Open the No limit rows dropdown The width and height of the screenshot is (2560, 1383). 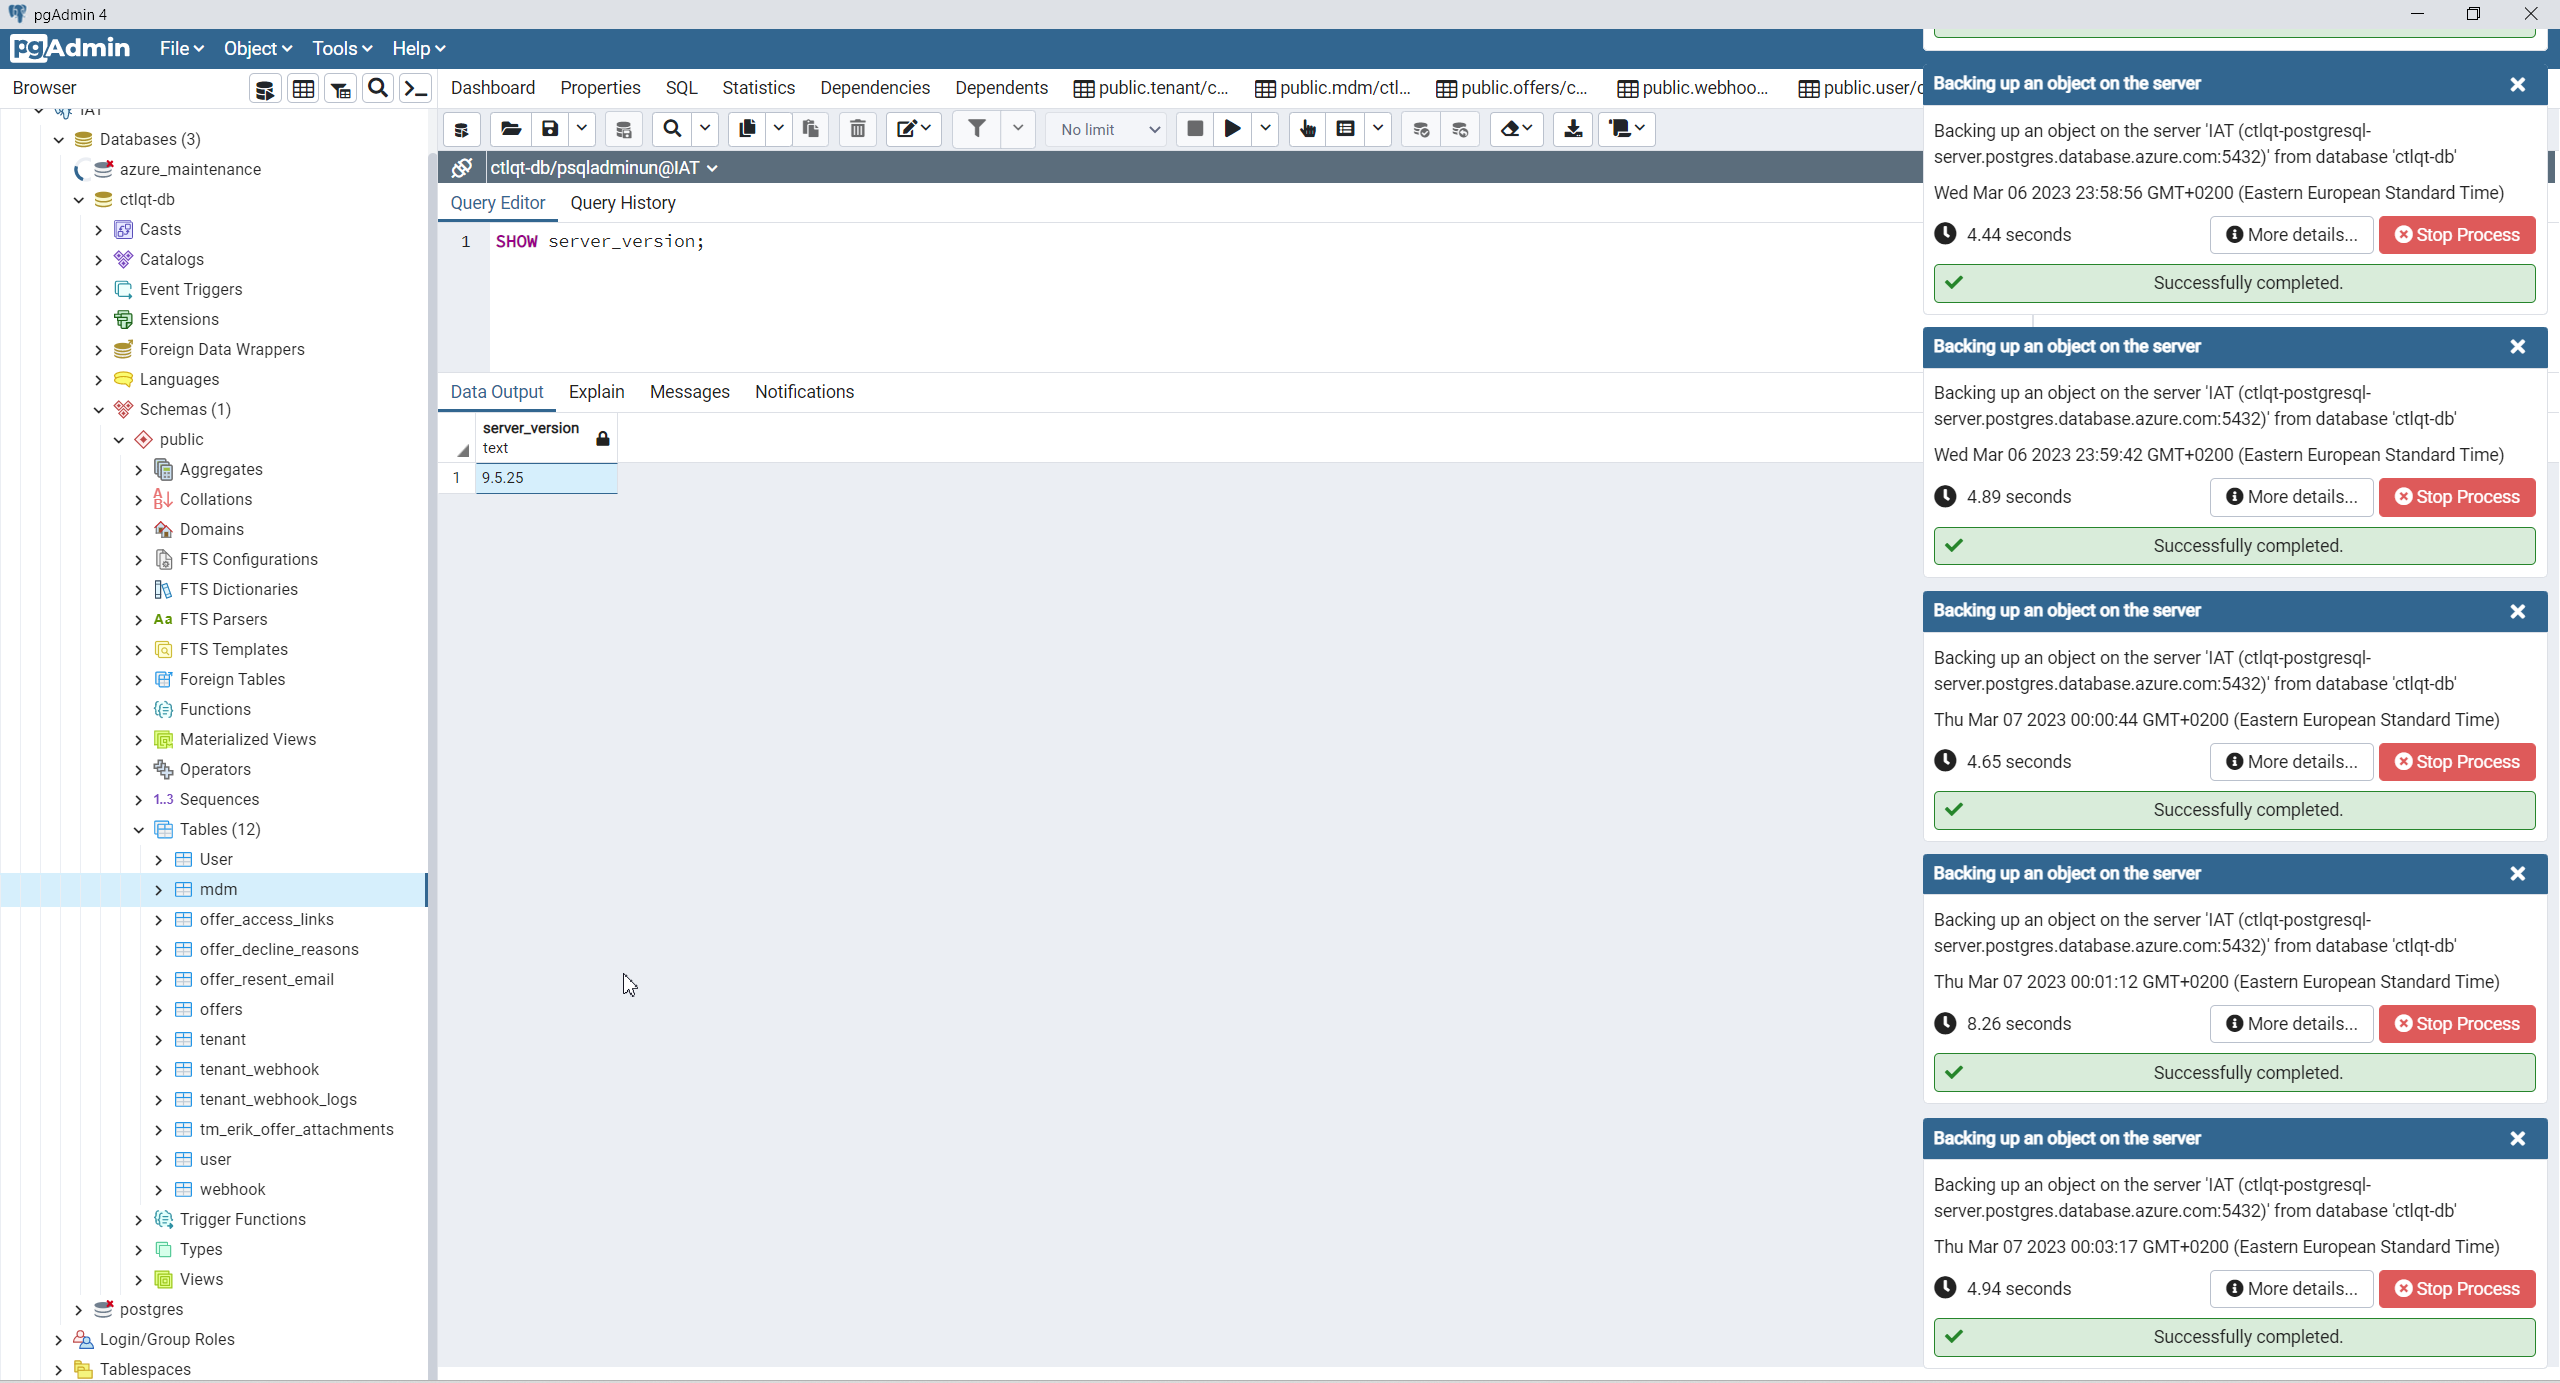(1108, 129)
